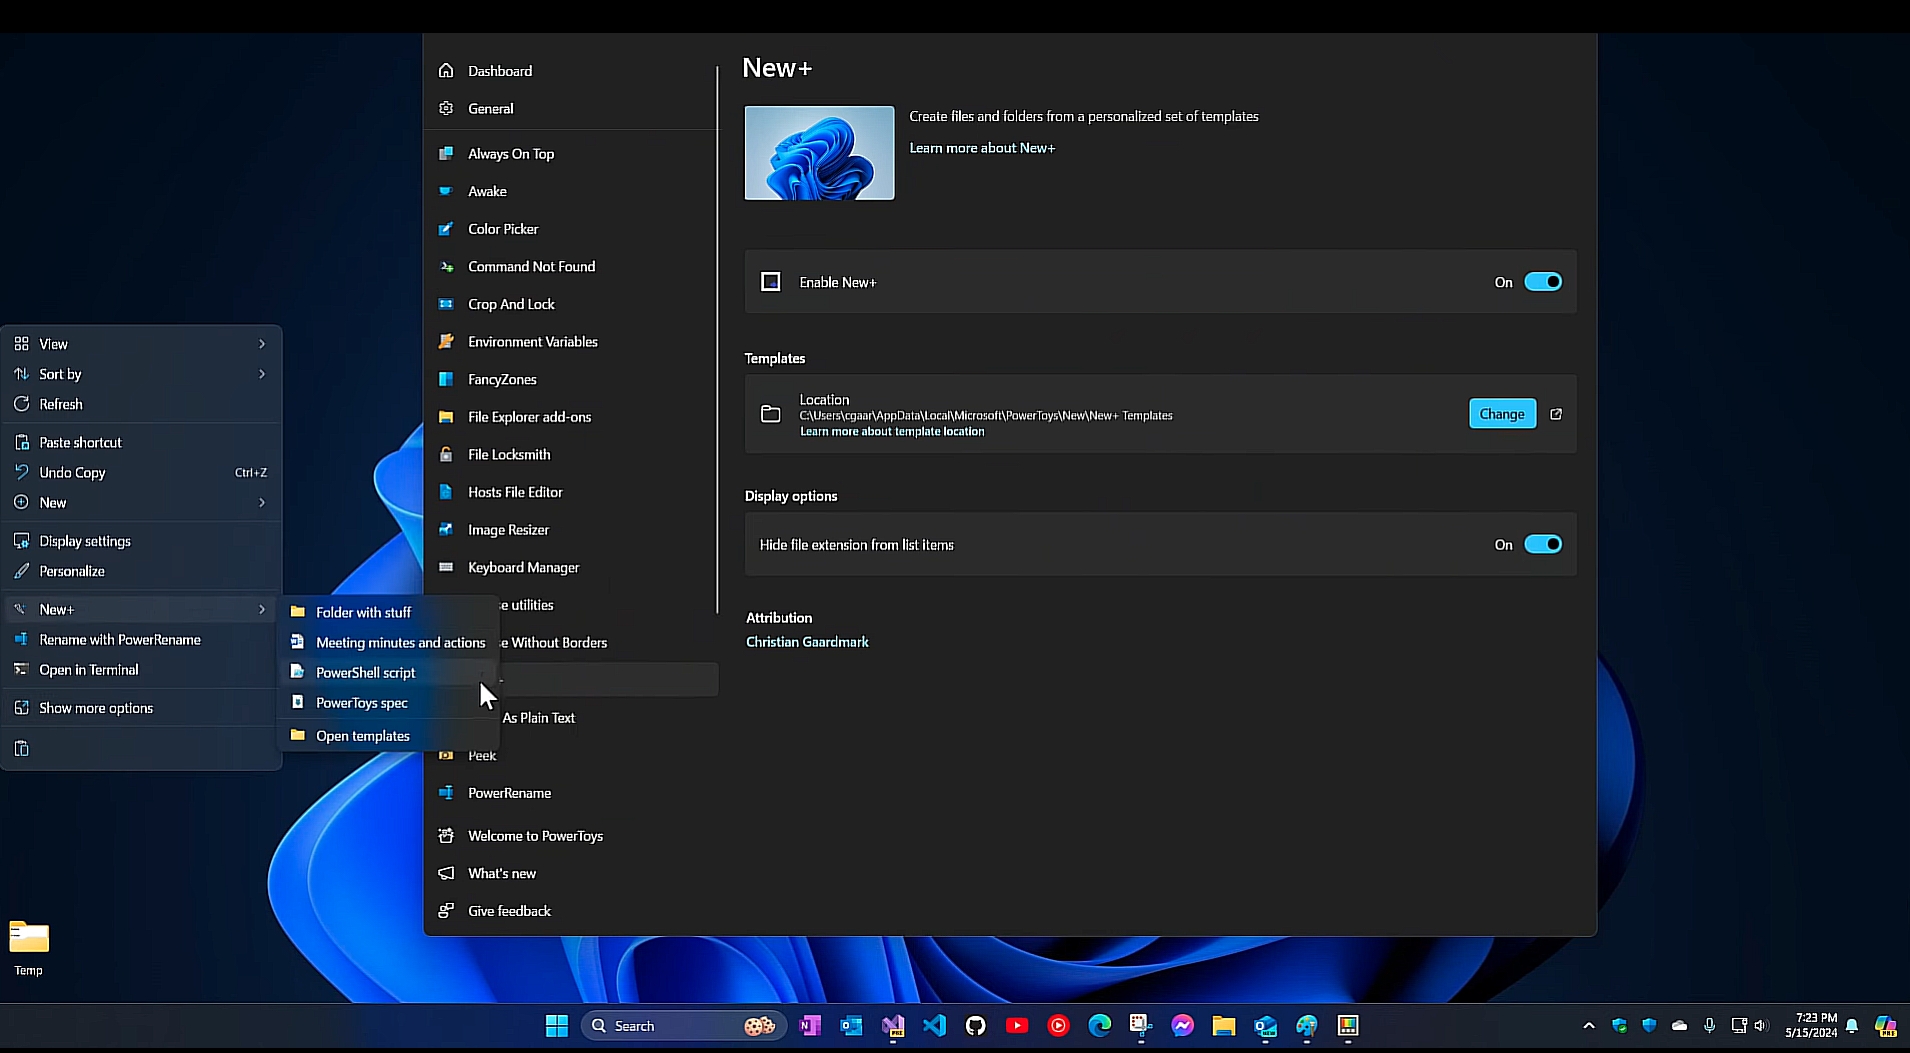Open Display settings from the context menu
The height and width of the screenshot is (1053, 1910).
141,541
